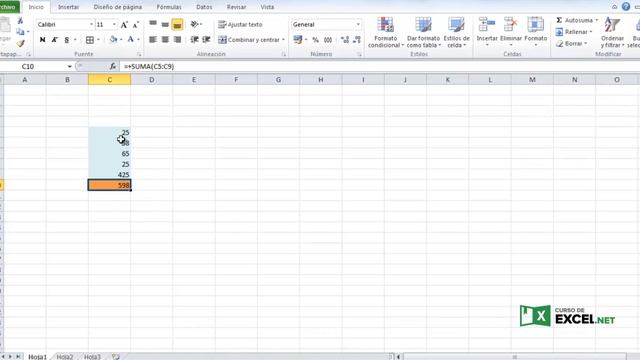Open the Vista ribbon tab
The height and width of the screenshot is (360, 640).
coord(267,7)
